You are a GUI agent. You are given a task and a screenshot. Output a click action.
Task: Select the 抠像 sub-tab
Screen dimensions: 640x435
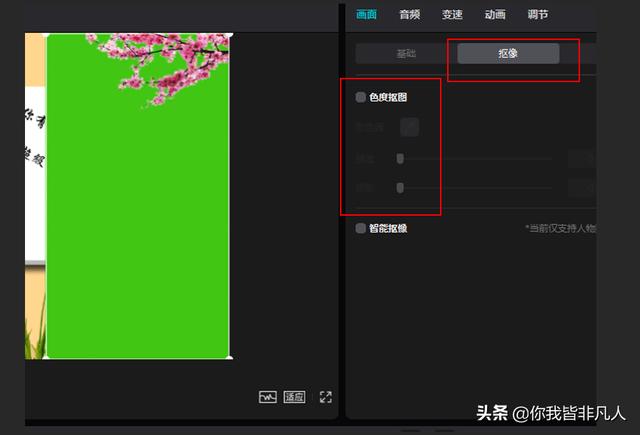[508, 53]
